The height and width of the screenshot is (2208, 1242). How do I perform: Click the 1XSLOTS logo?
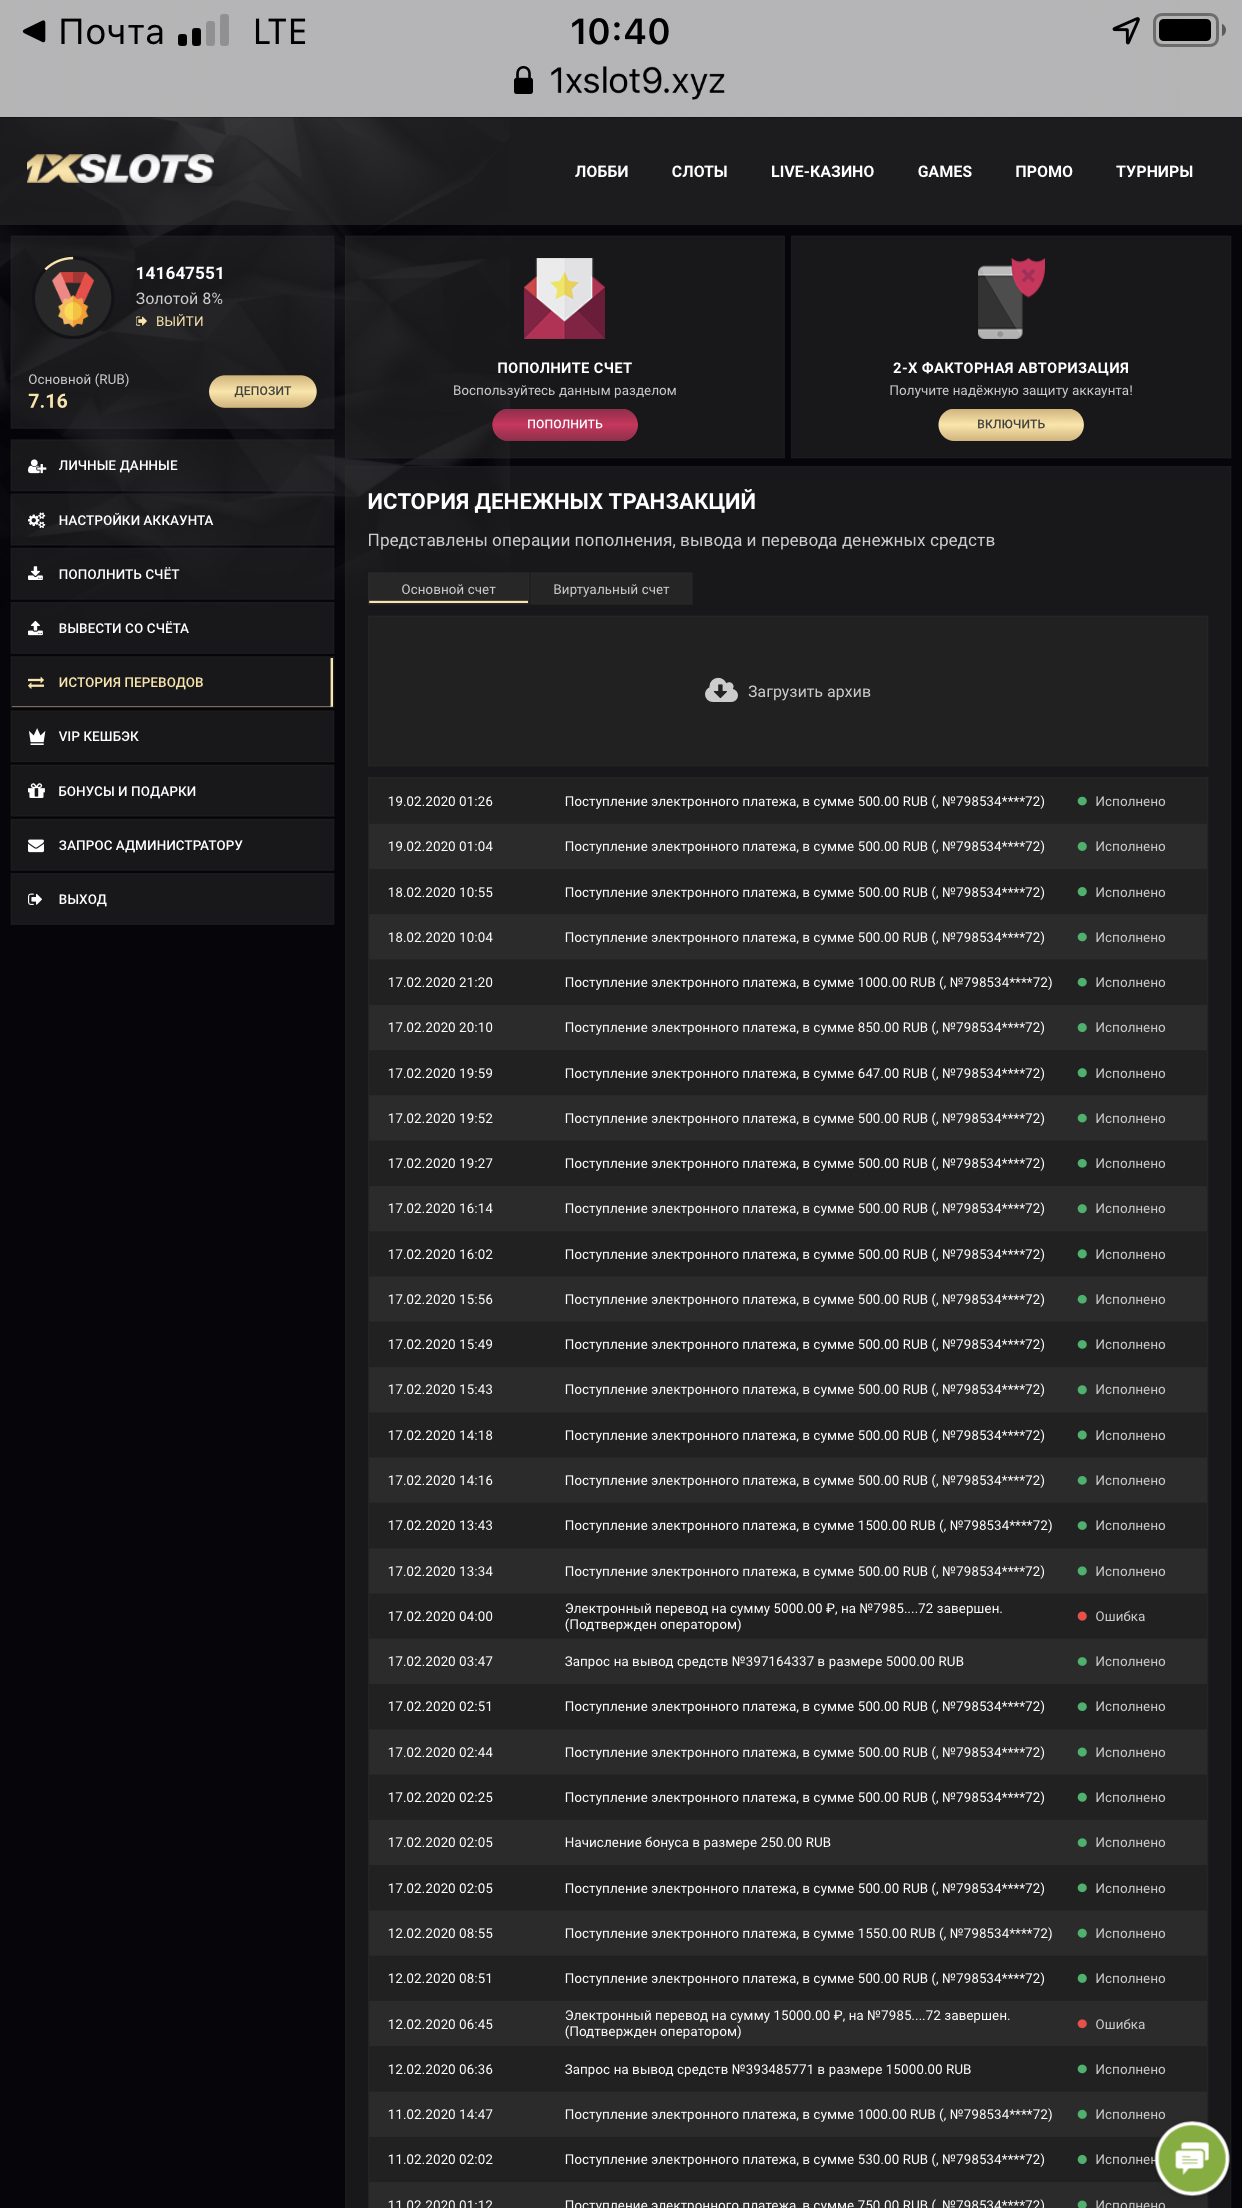pos(120,169)
